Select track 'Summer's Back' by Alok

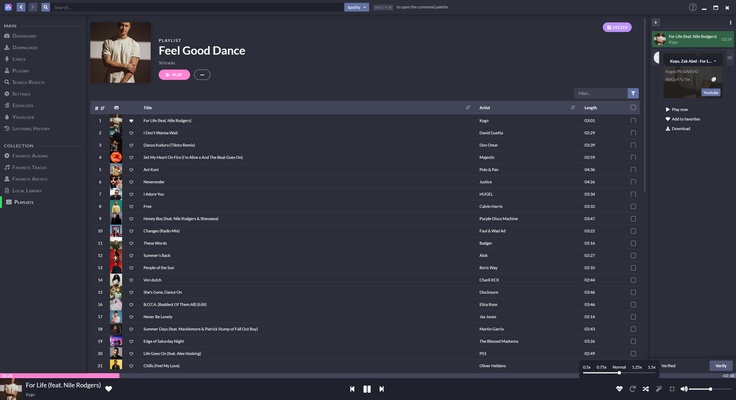point(157,255)
